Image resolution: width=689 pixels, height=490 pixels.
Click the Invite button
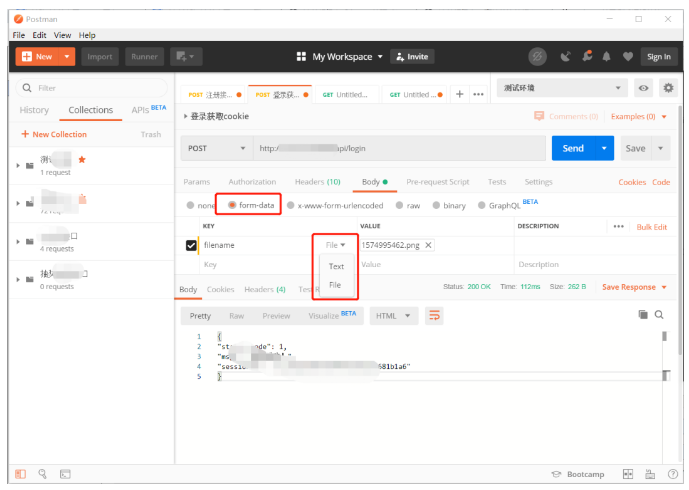pos(412,56)
